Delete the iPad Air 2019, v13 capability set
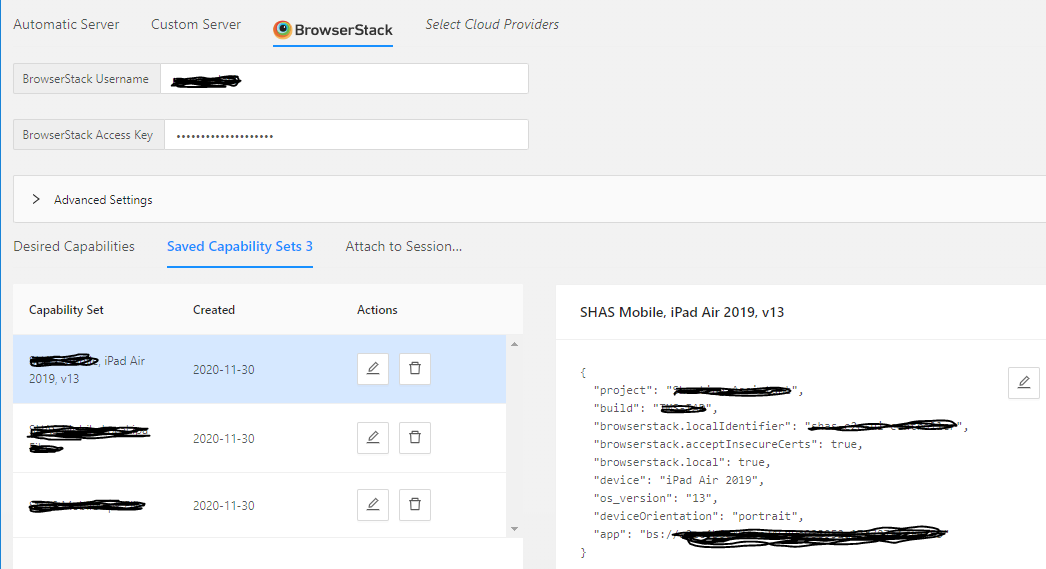The height and width of the screenshot is (569, 1046). (415, 369)
